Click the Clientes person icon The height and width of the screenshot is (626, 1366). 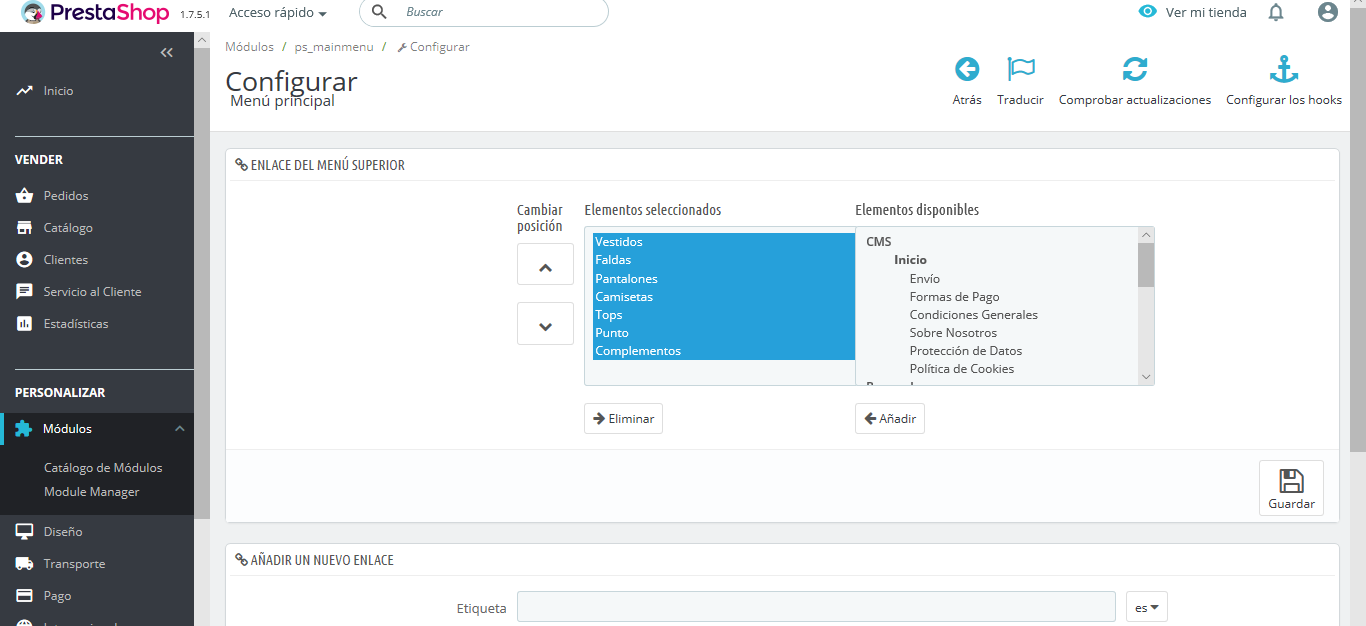click(x=25, y=259)
